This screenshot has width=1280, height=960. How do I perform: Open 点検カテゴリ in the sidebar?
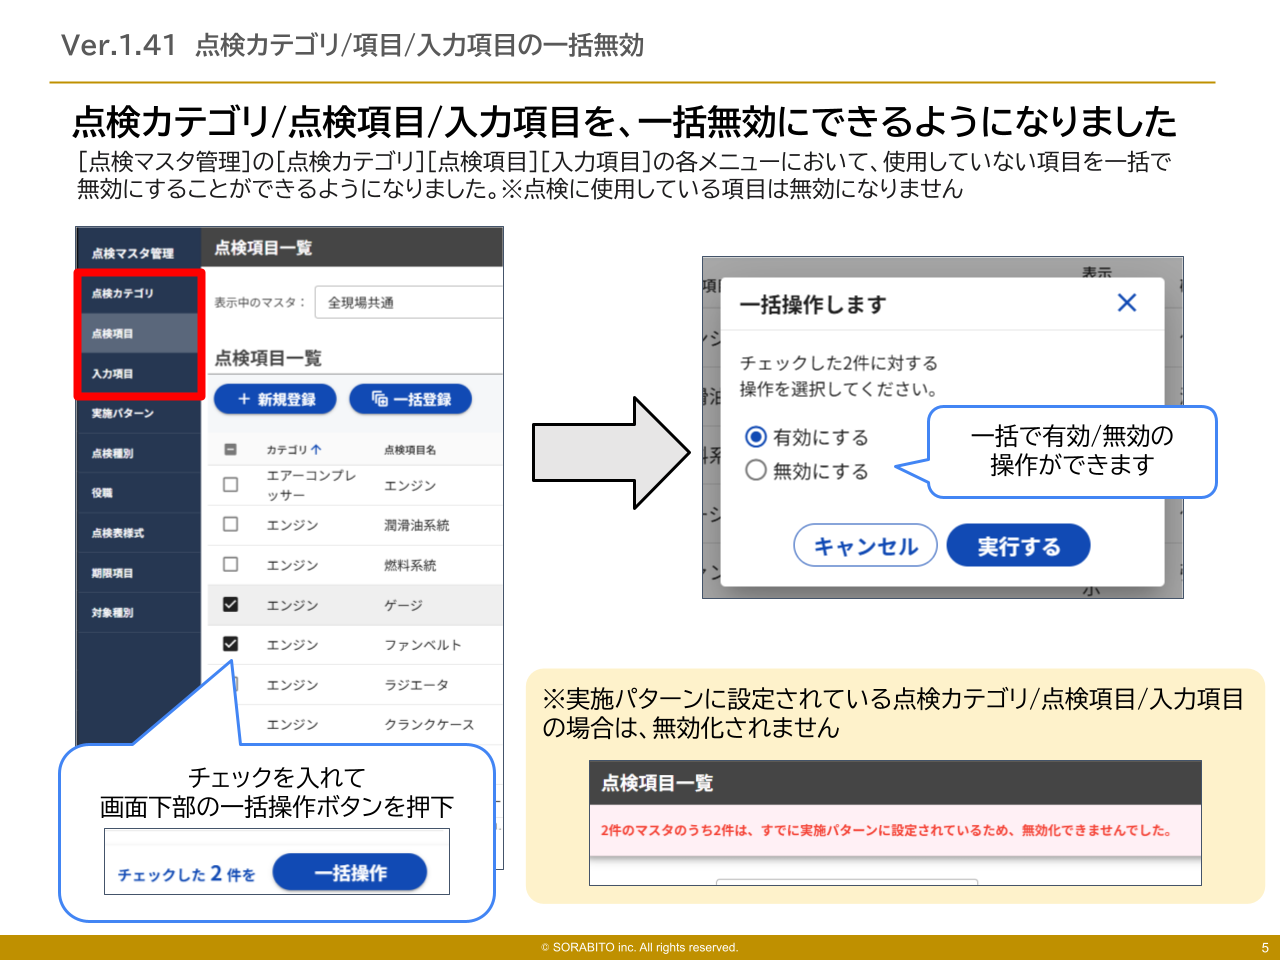tap(123, 293)
